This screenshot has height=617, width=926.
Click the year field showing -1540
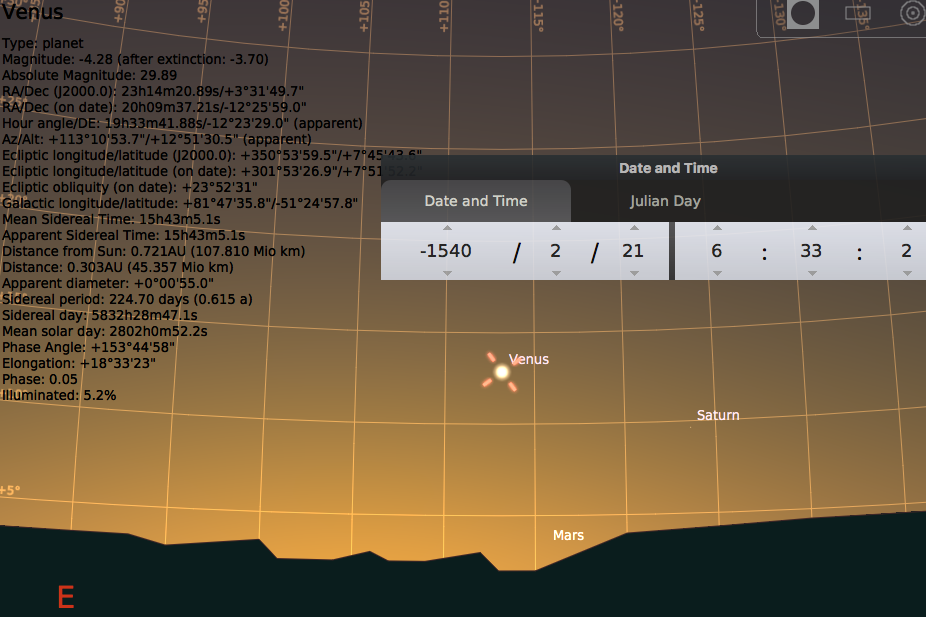446,251
